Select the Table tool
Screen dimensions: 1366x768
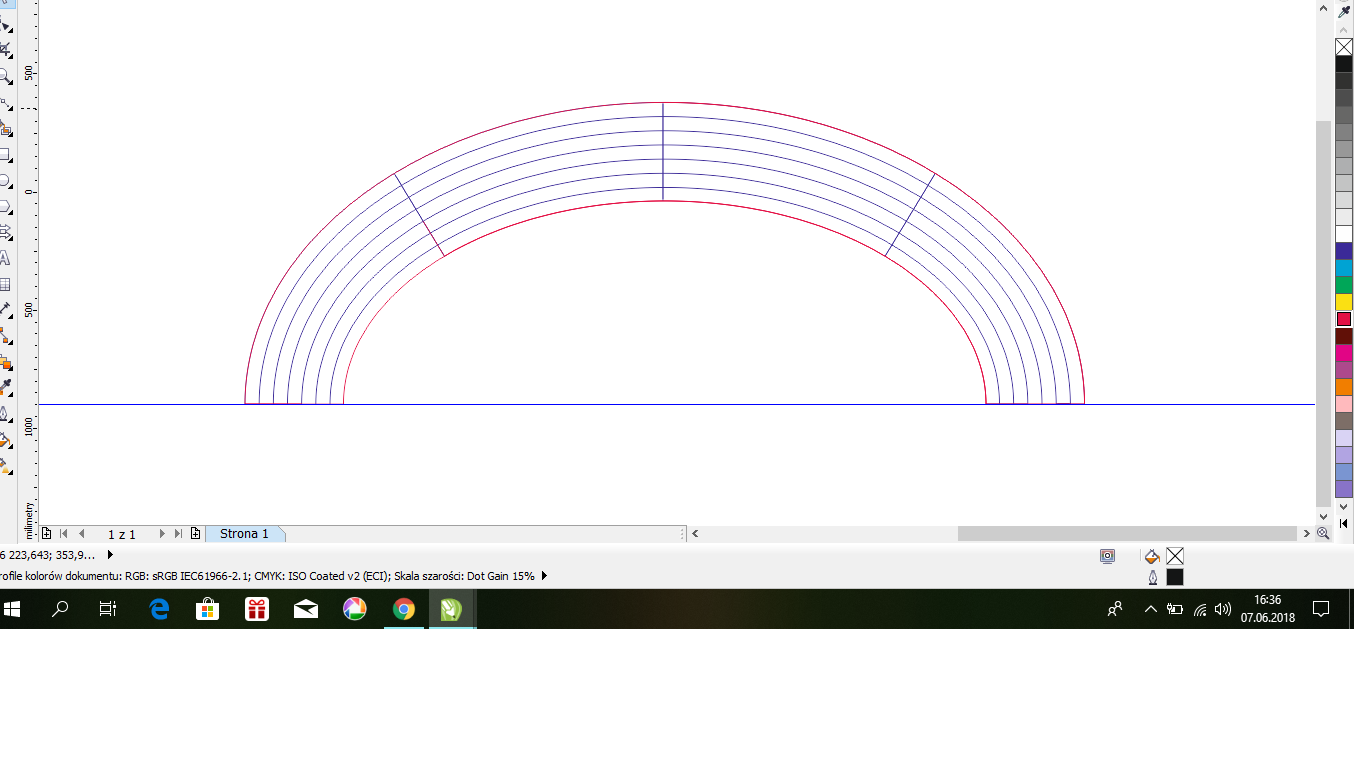tap(5, 284)
